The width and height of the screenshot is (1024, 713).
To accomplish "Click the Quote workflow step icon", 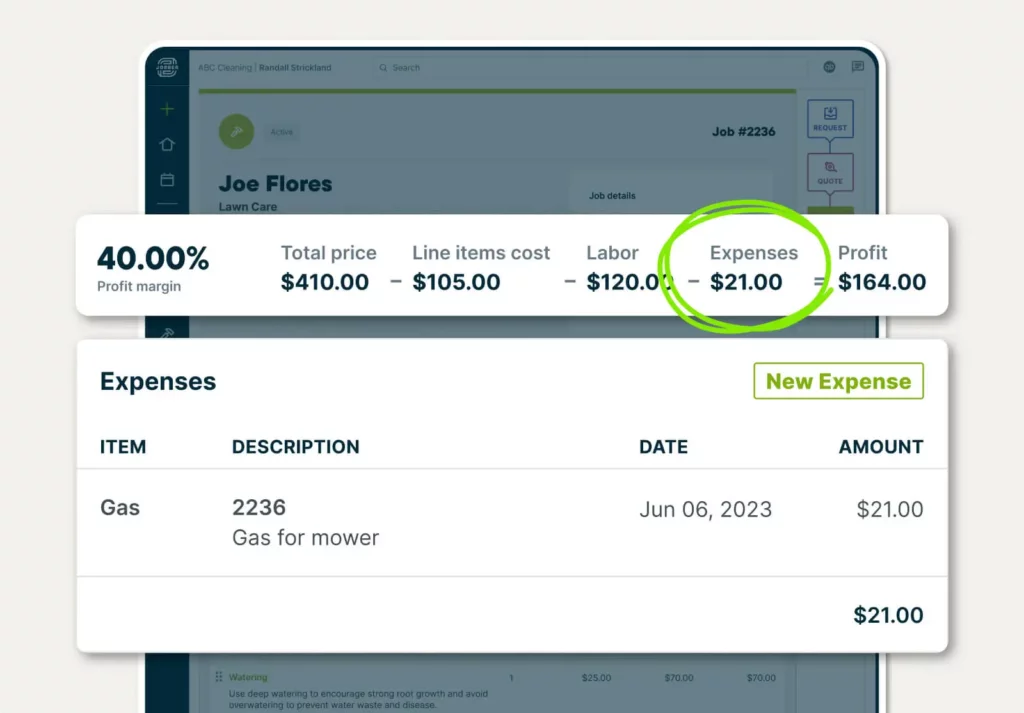I will [830, 172].
